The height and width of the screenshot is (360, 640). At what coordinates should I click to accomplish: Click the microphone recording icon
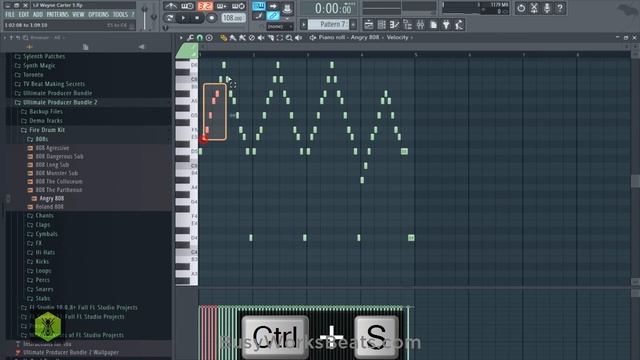click(x=547, y=8)
